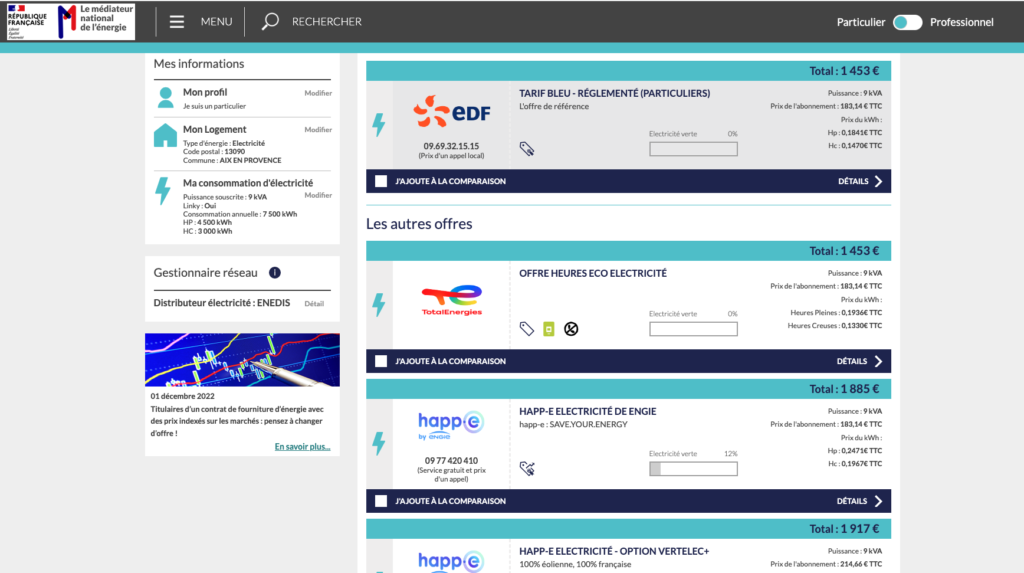Click green document icon in TotalEnergies offer
The width and height of the screenshot is (1024, 573).
(549, 329)
